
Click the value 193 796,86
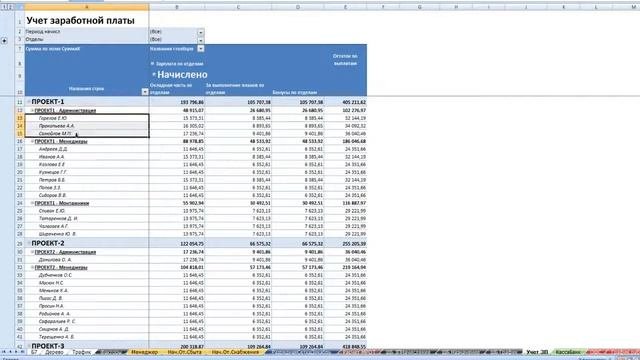click(x=177, y=102)
